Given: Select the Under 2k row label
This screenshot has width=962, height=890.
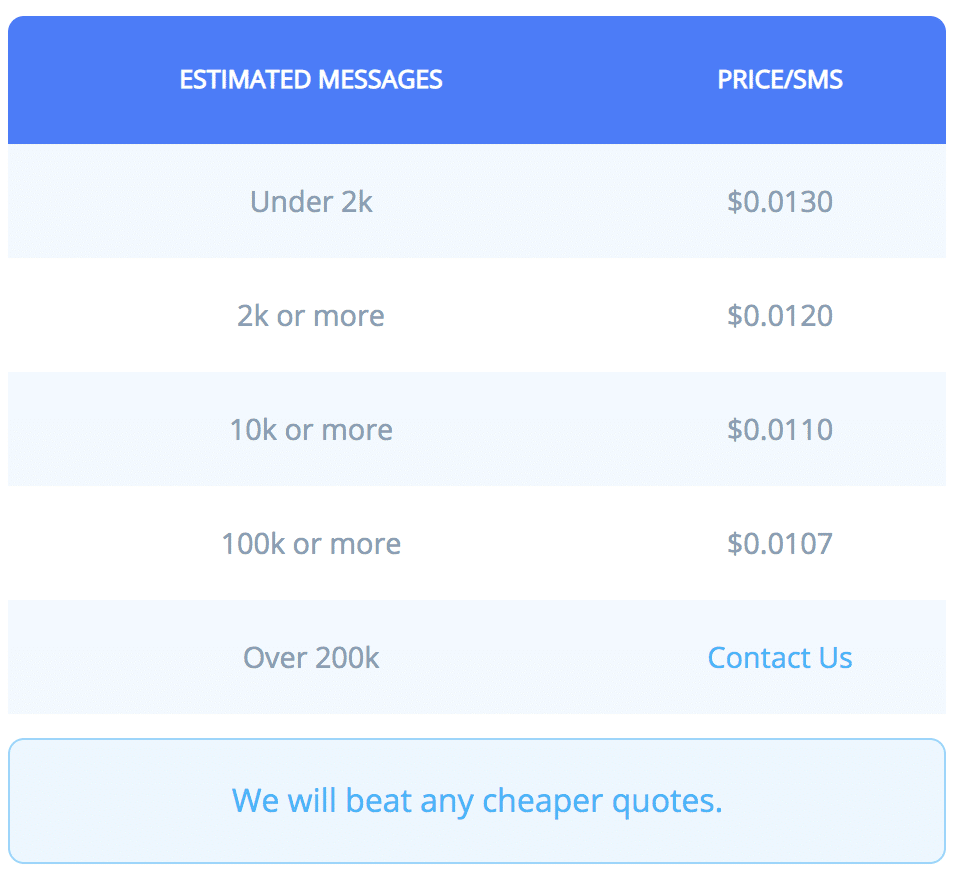Looking at the screenshot, I should click(311, 202).
